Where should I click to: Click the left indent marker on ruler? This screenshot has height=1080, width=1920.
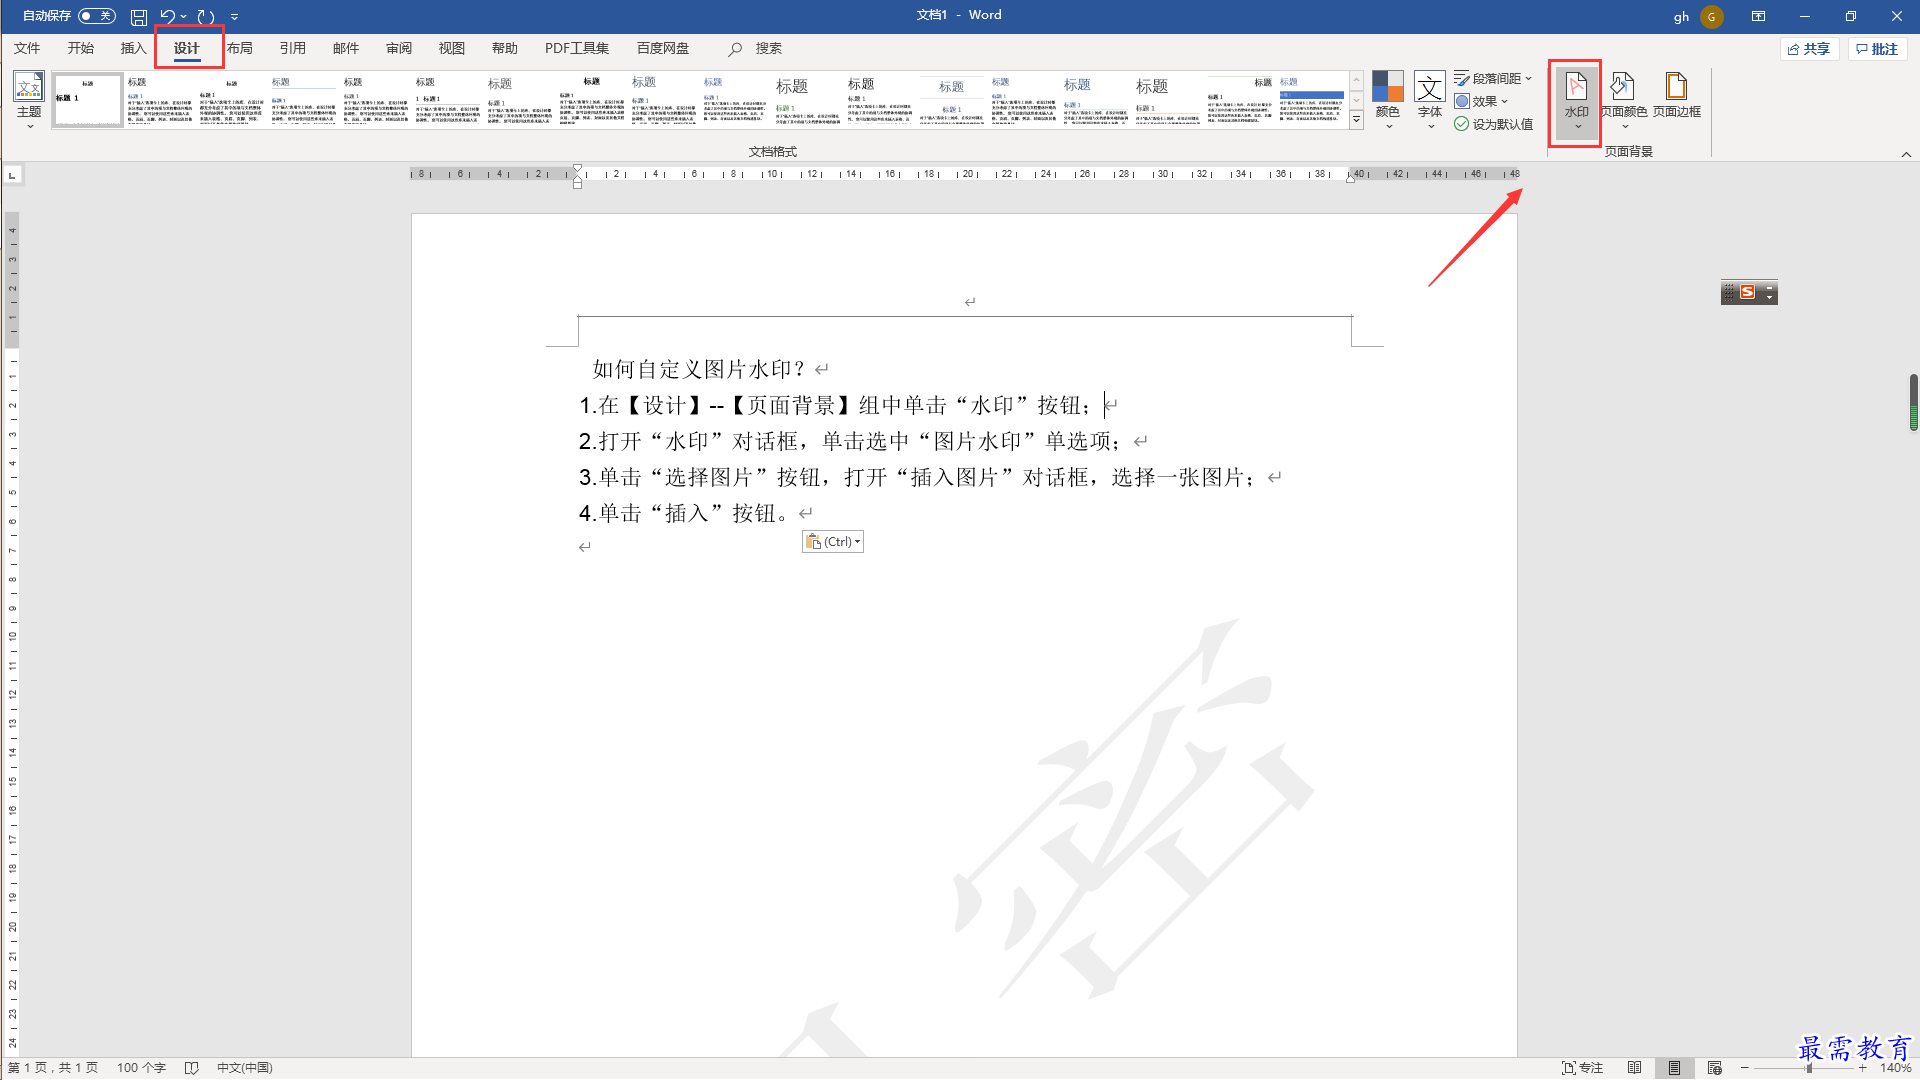click(577, 184)
